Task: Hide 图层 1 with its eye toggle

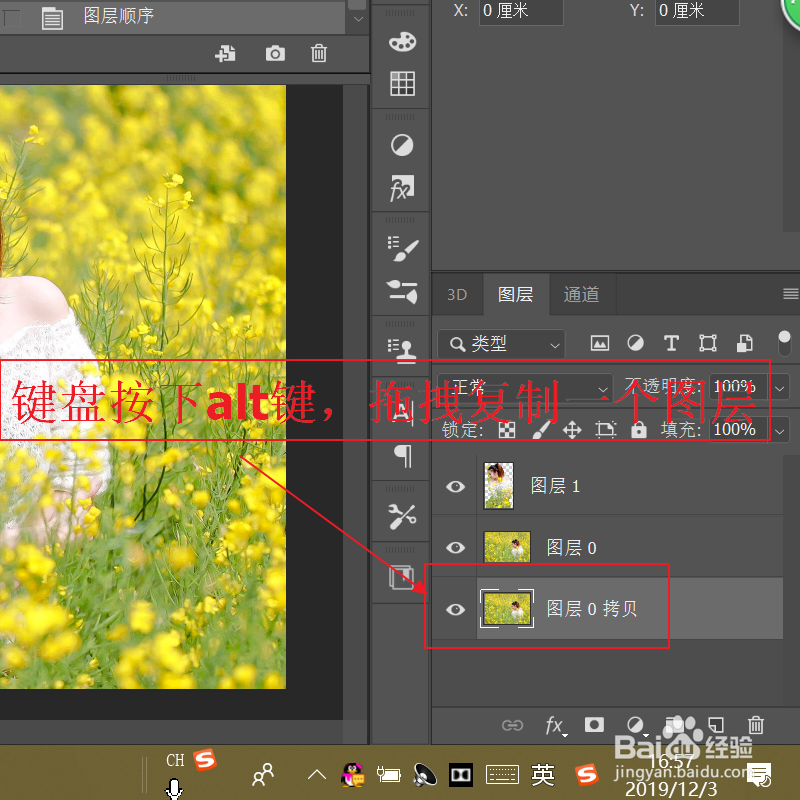Action: tap(455, 487)
